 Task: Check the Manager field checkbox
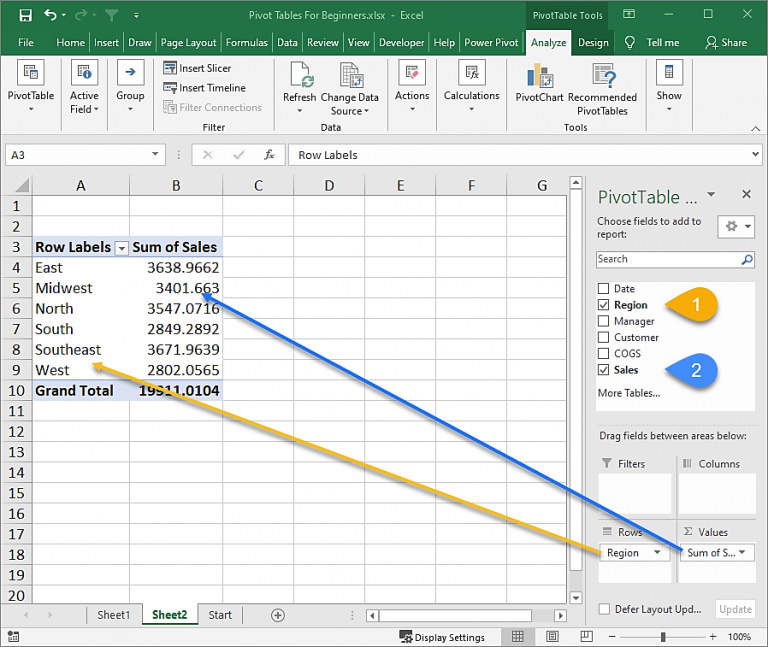click(x=603, y=321)
